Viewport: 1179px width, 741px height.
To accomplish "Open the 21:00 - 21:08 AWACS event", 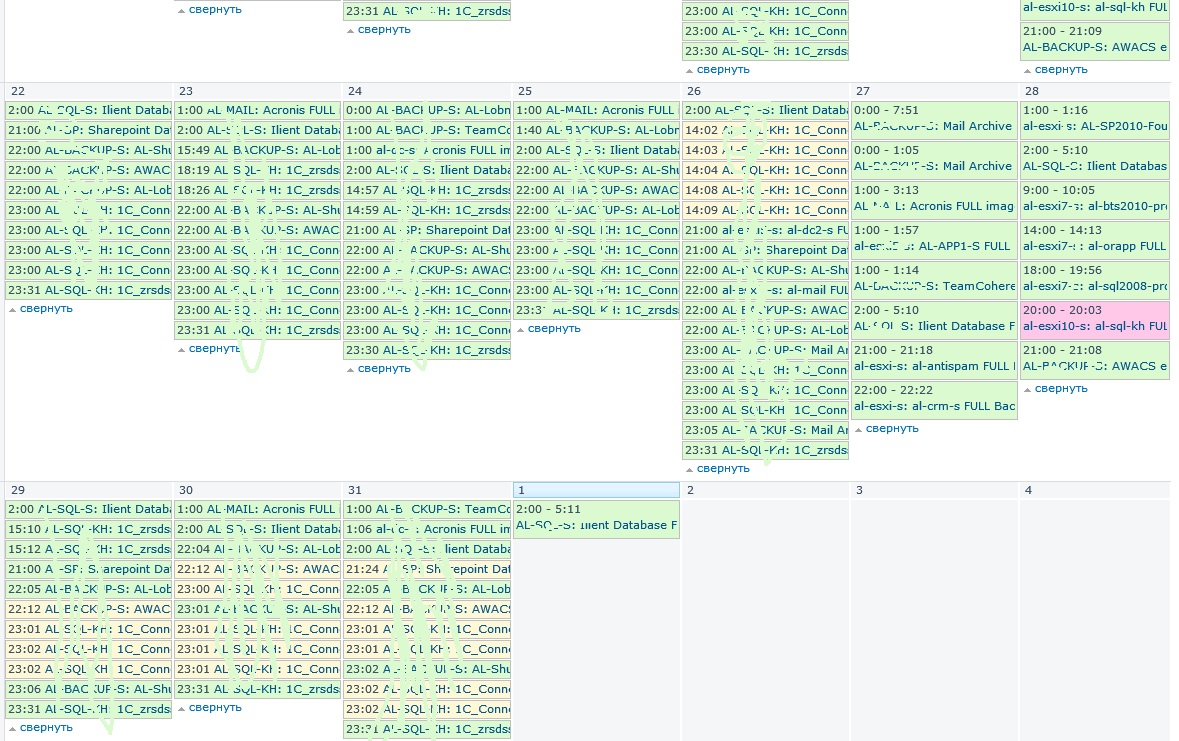I will 1095,358.
